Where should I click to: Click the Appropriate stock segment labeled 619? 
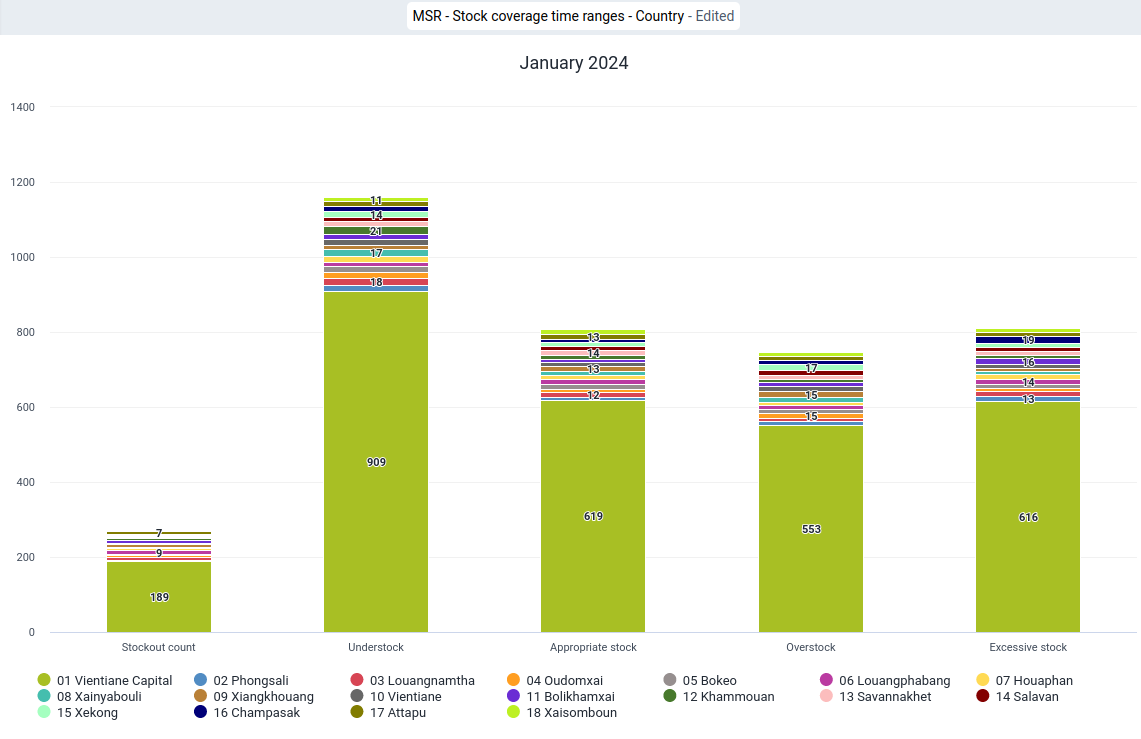coord(593,516)
